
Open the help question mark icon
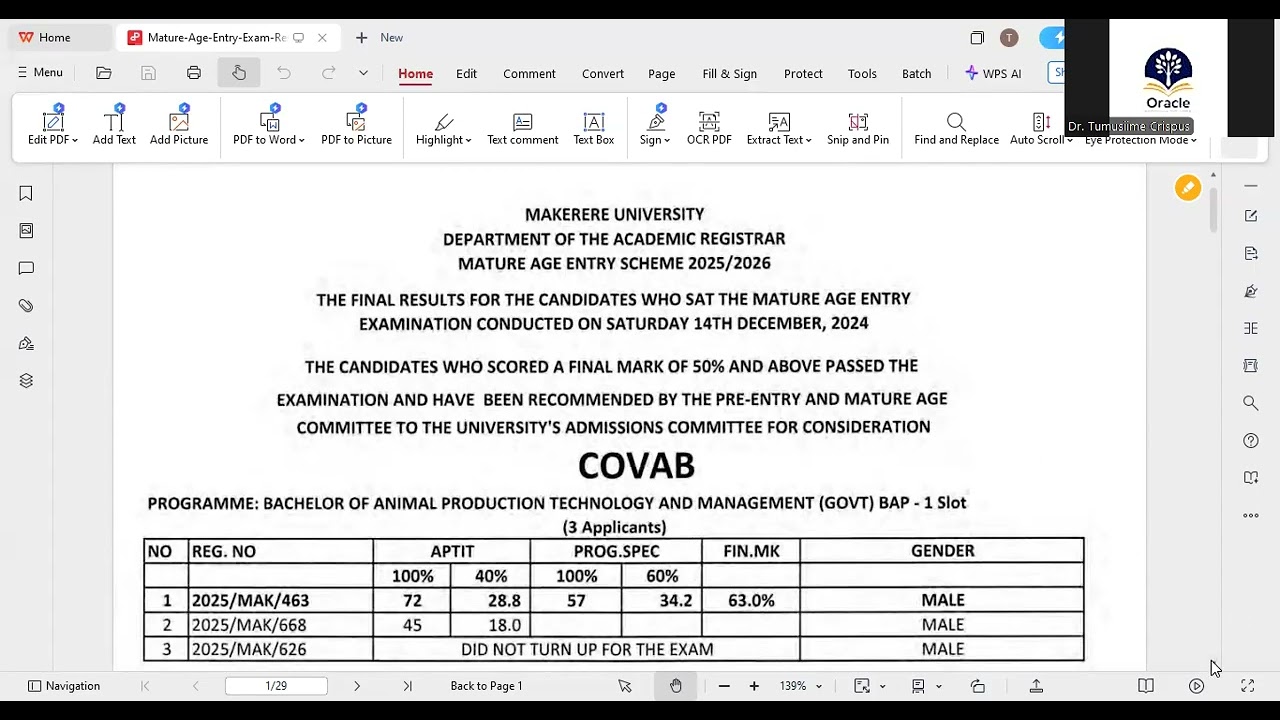click(1250, 441)
